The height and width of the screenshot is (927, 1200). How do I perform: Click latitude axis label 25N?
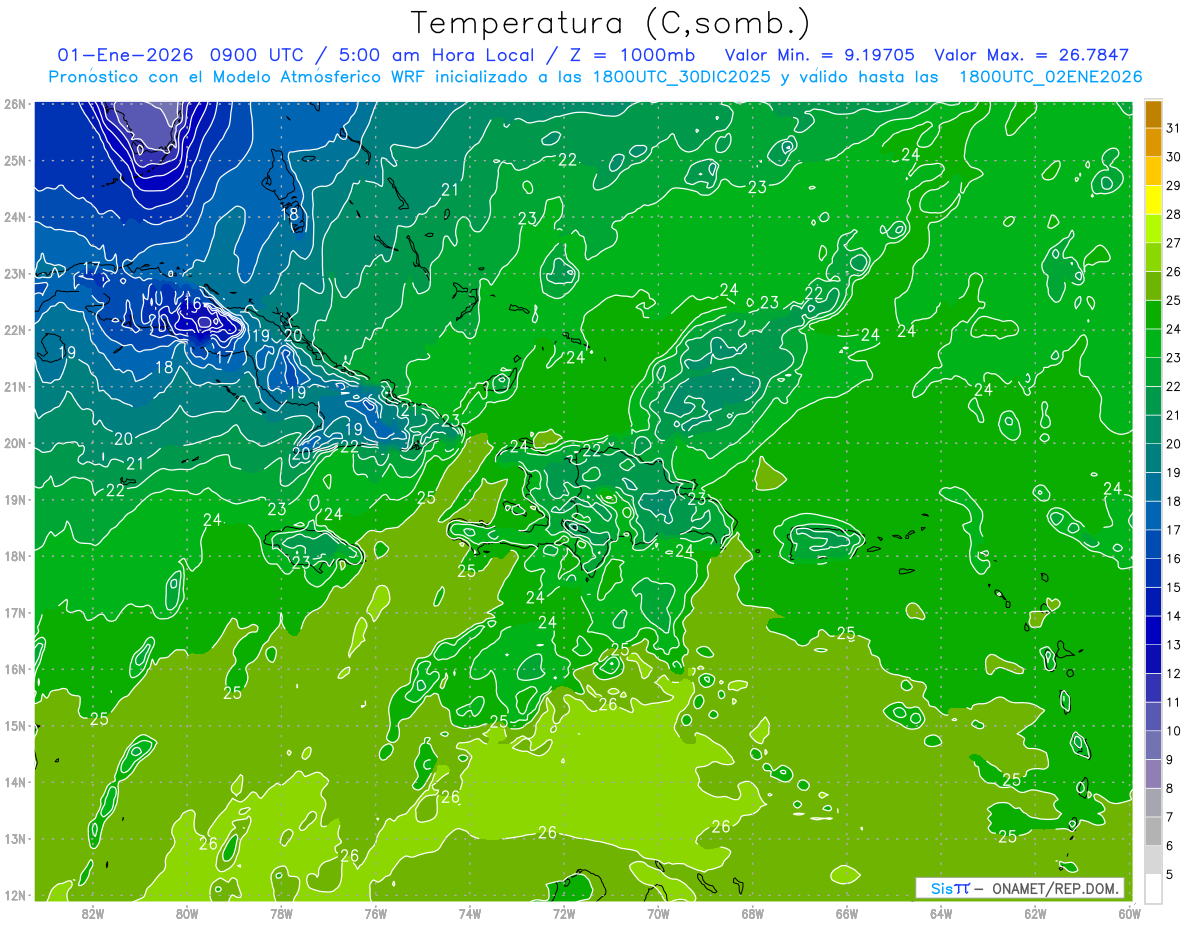15,160
